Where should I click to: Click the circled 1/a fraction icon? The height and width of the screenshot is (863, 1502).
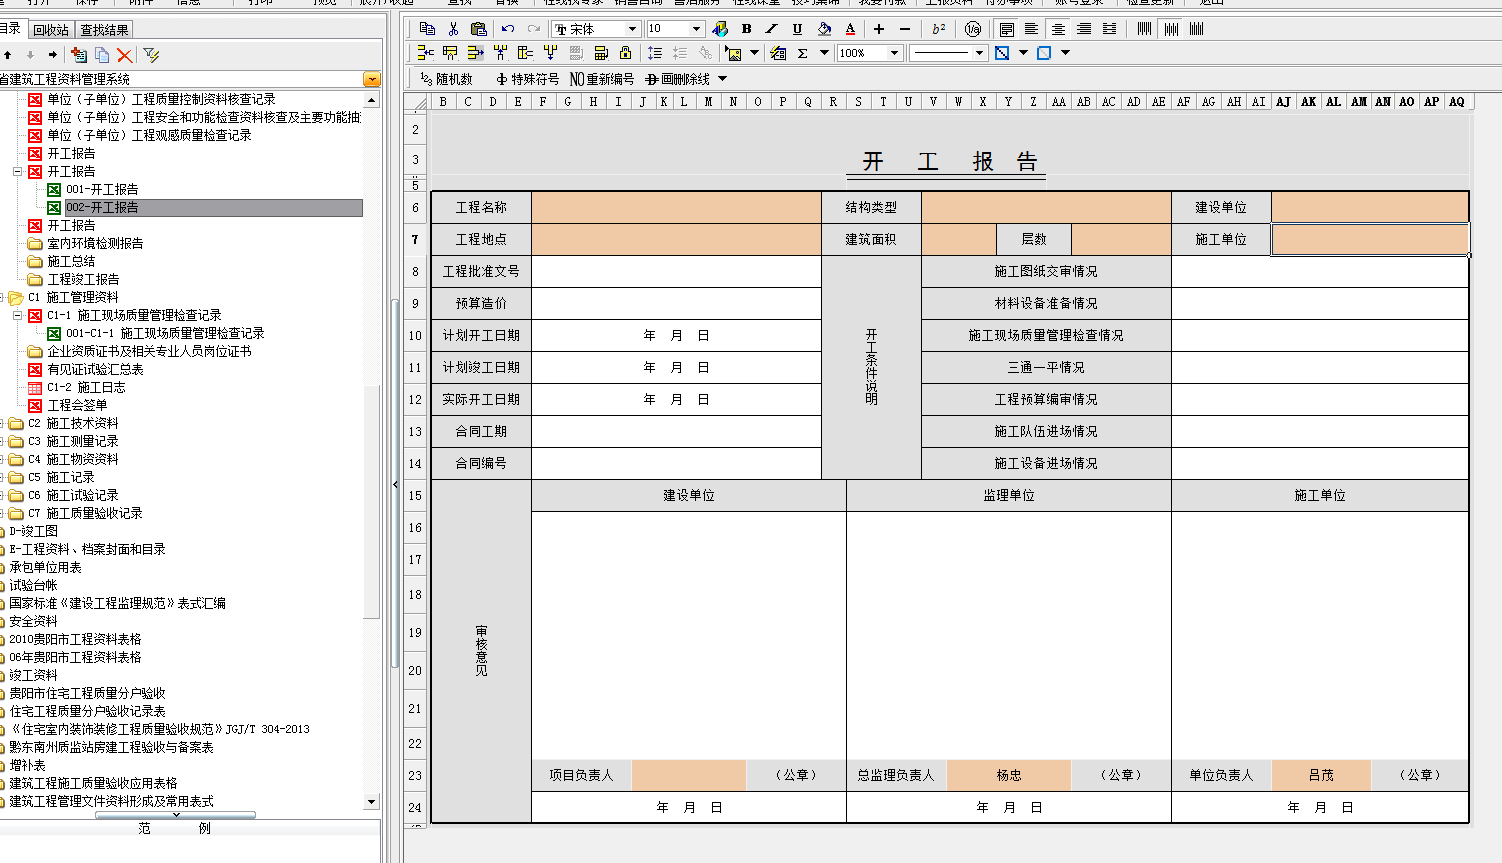click(973, 29)
